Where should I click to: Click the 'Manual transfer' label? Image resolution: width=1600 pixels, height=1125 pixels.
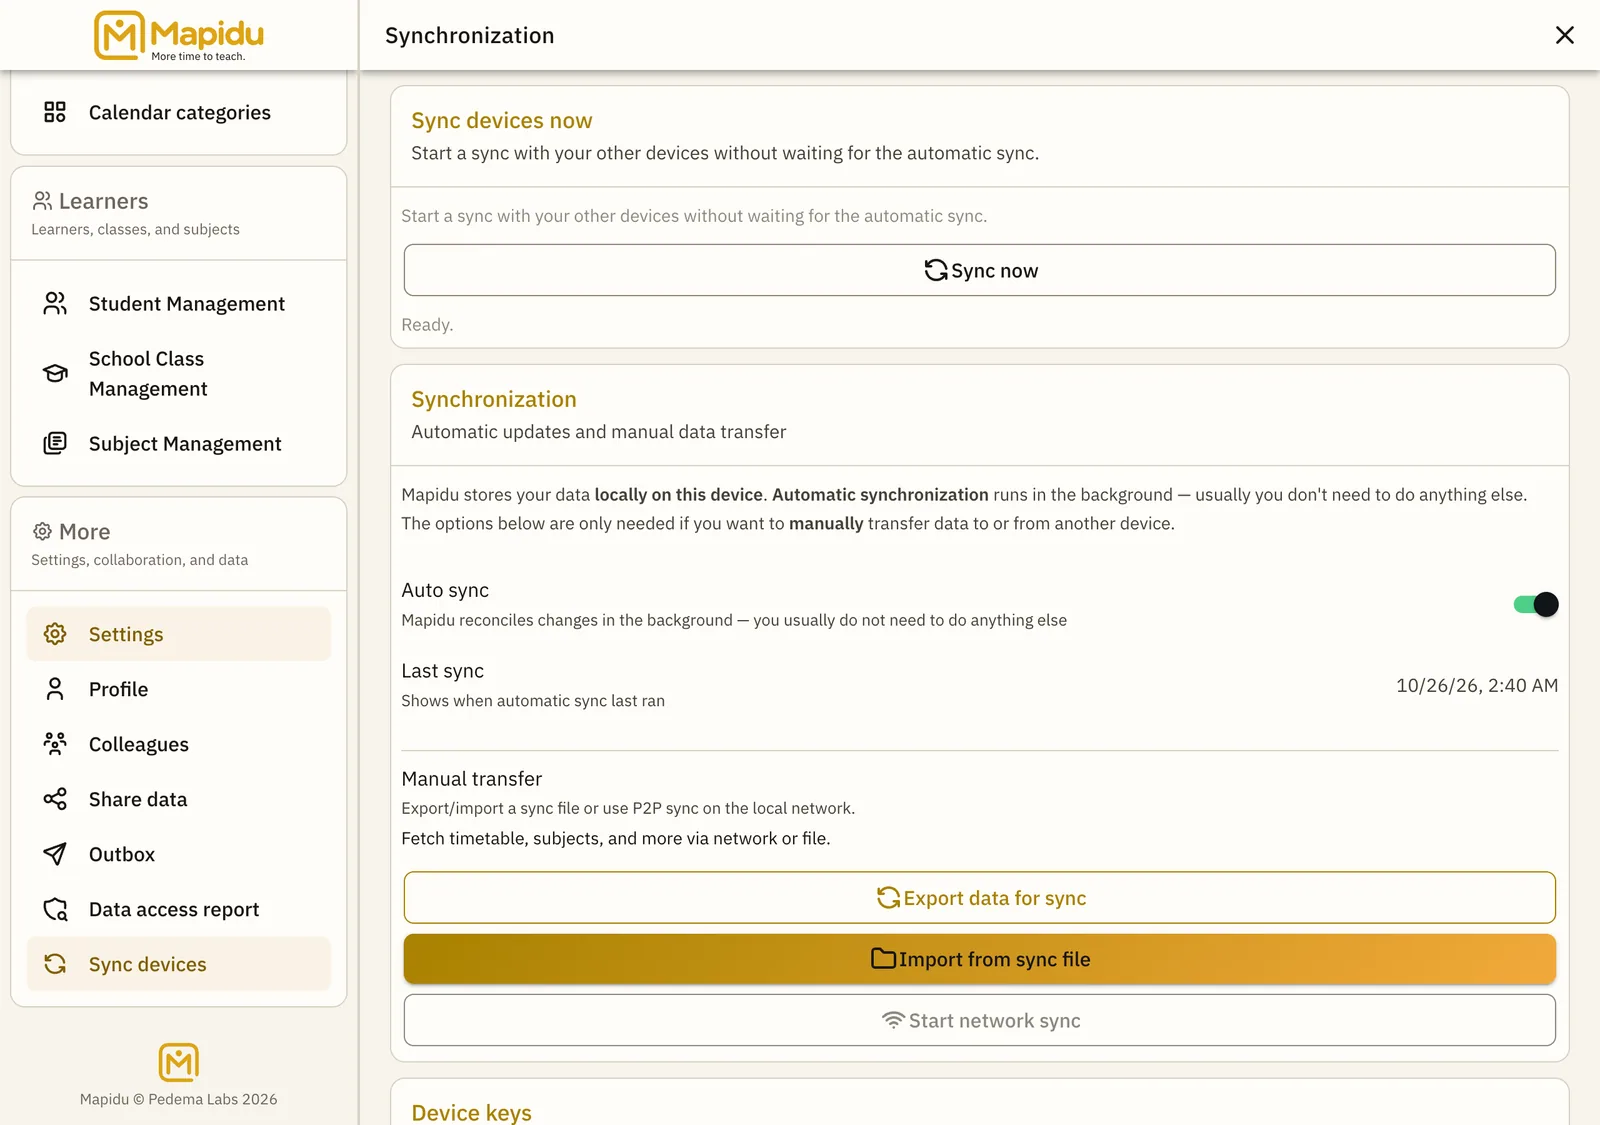click(472, 778)
